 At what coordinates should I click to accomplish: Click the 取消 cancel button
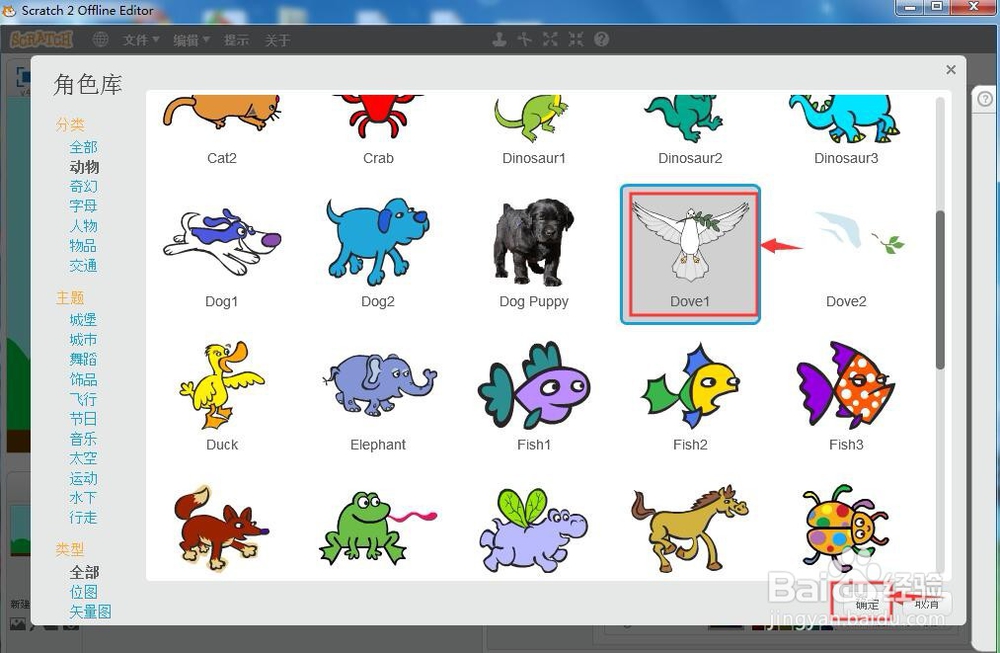click(927, 604)
